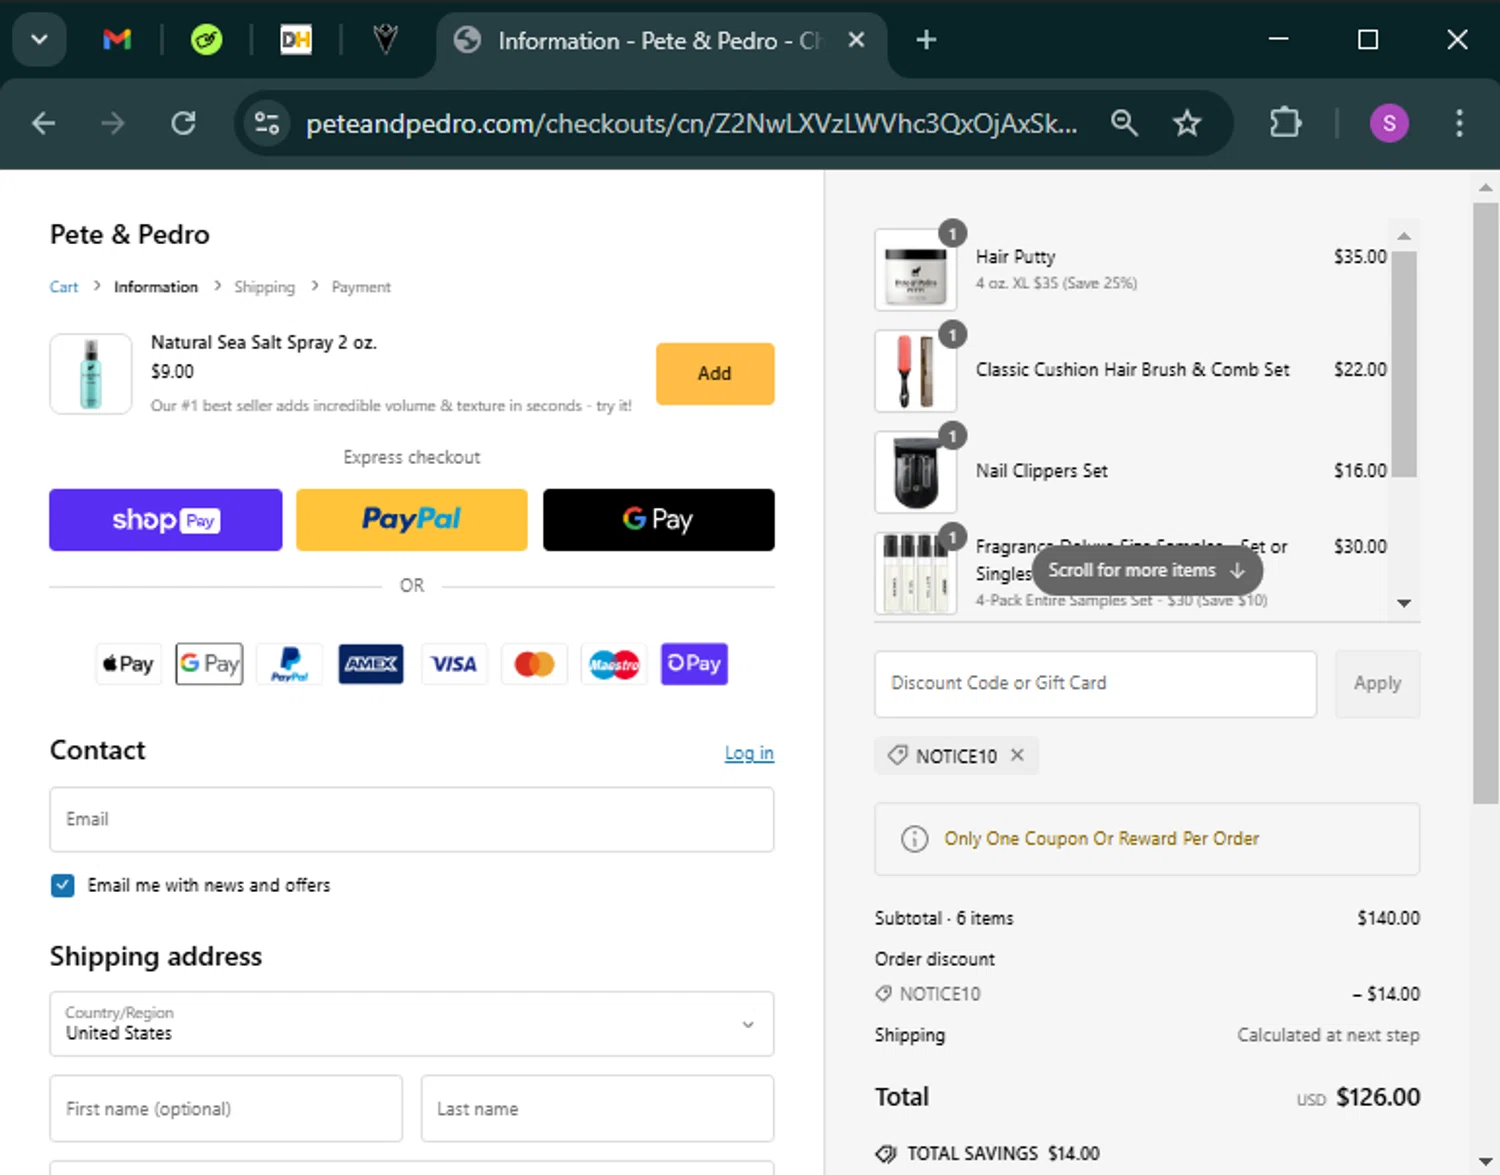The image size is (1500, 1175).
Task: Click the Fragrance Samples thumbnail
Action: (x=915, y=573)
